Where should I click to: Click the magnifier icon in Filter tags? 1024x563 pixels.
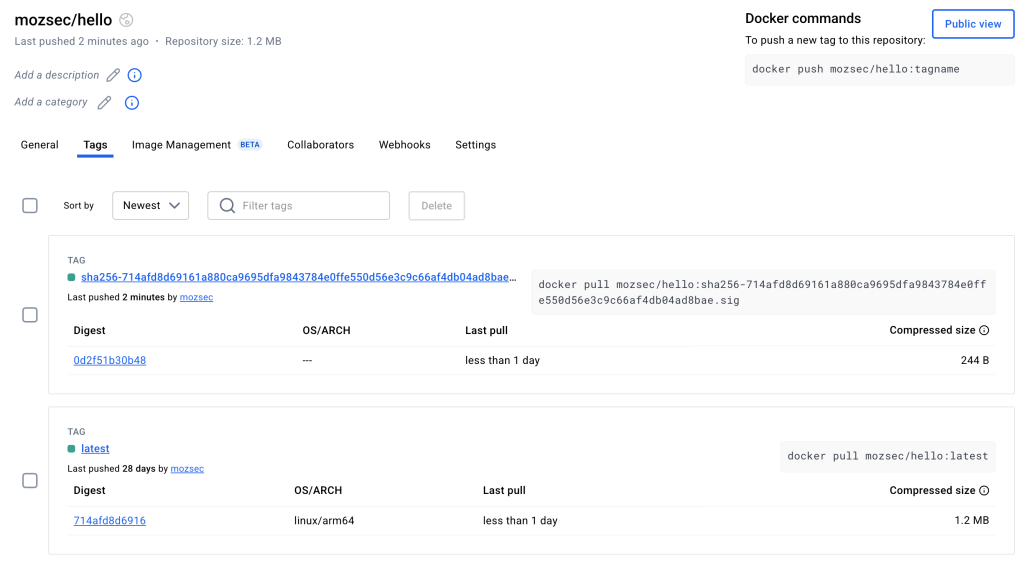pos(227,206)
